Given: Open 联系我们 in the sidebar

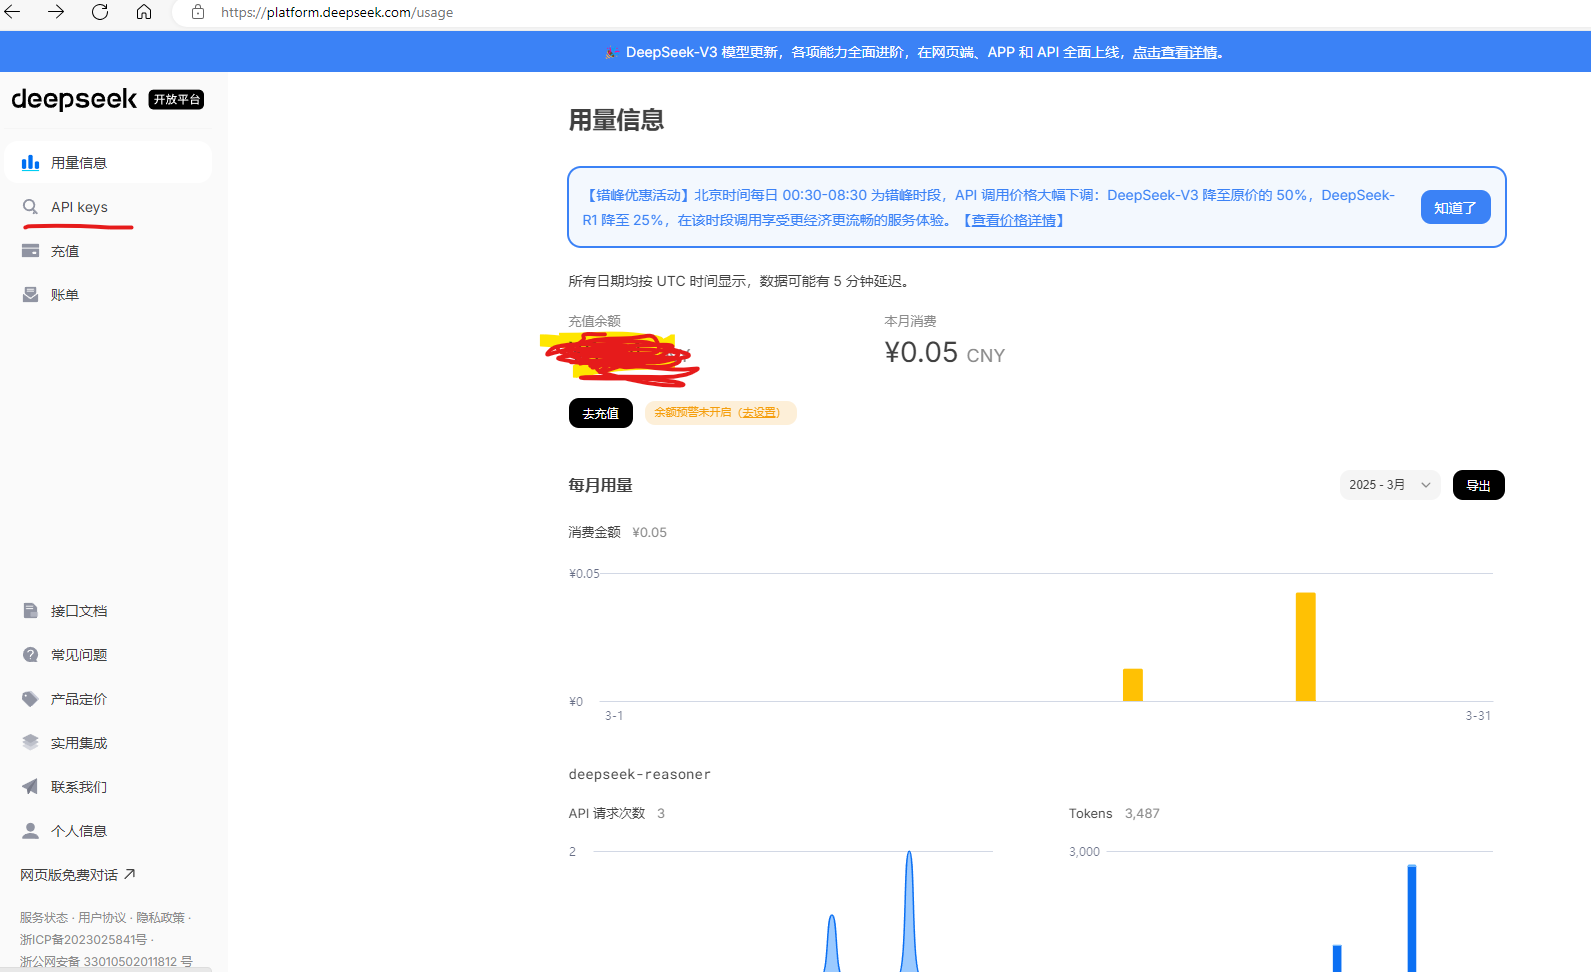Looking at the screenshot, I should pyautogui.click(x=108, y=787).
